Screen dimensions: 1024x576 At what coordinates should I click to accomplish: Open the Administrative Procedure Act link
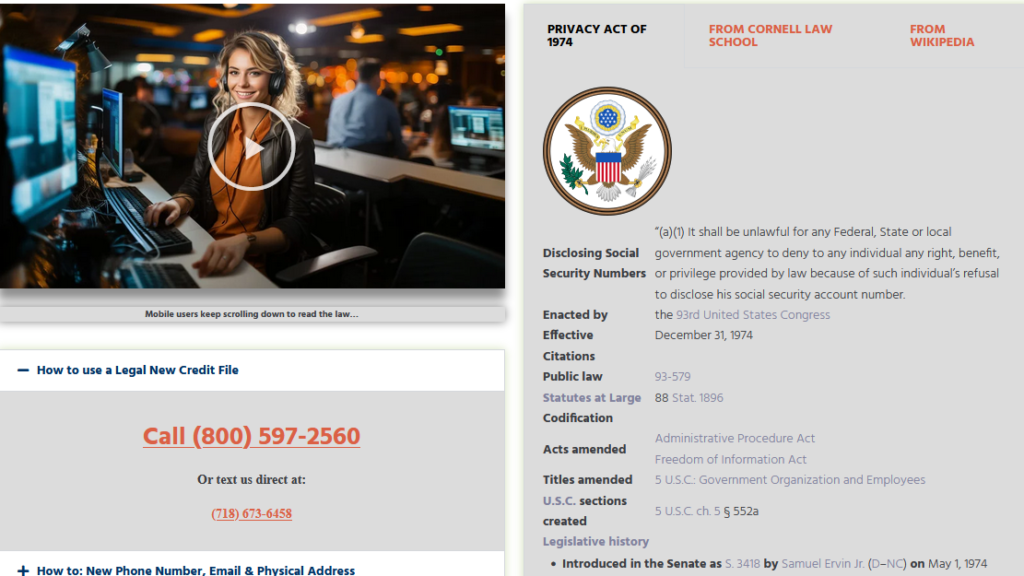click(x=735, y=438)
